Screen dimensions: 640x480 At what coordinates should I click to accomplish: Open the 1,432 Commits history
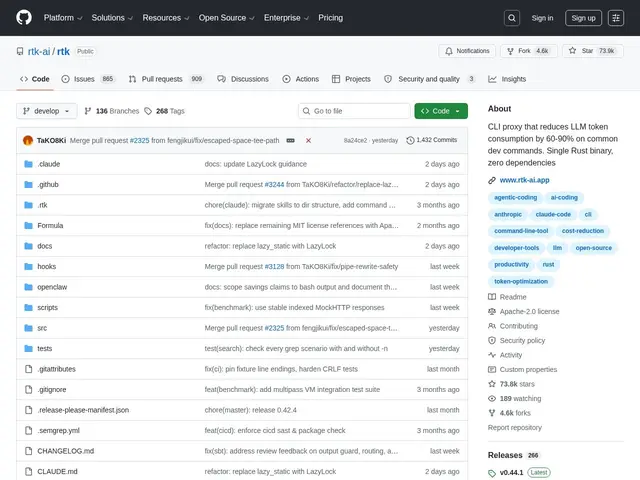[x=432, y=140]
